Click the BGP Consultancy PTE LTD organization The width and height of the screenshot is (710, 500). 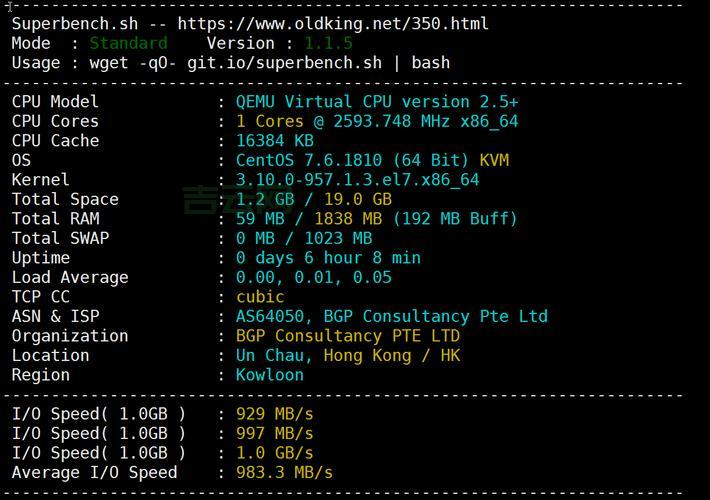[348, 336]
